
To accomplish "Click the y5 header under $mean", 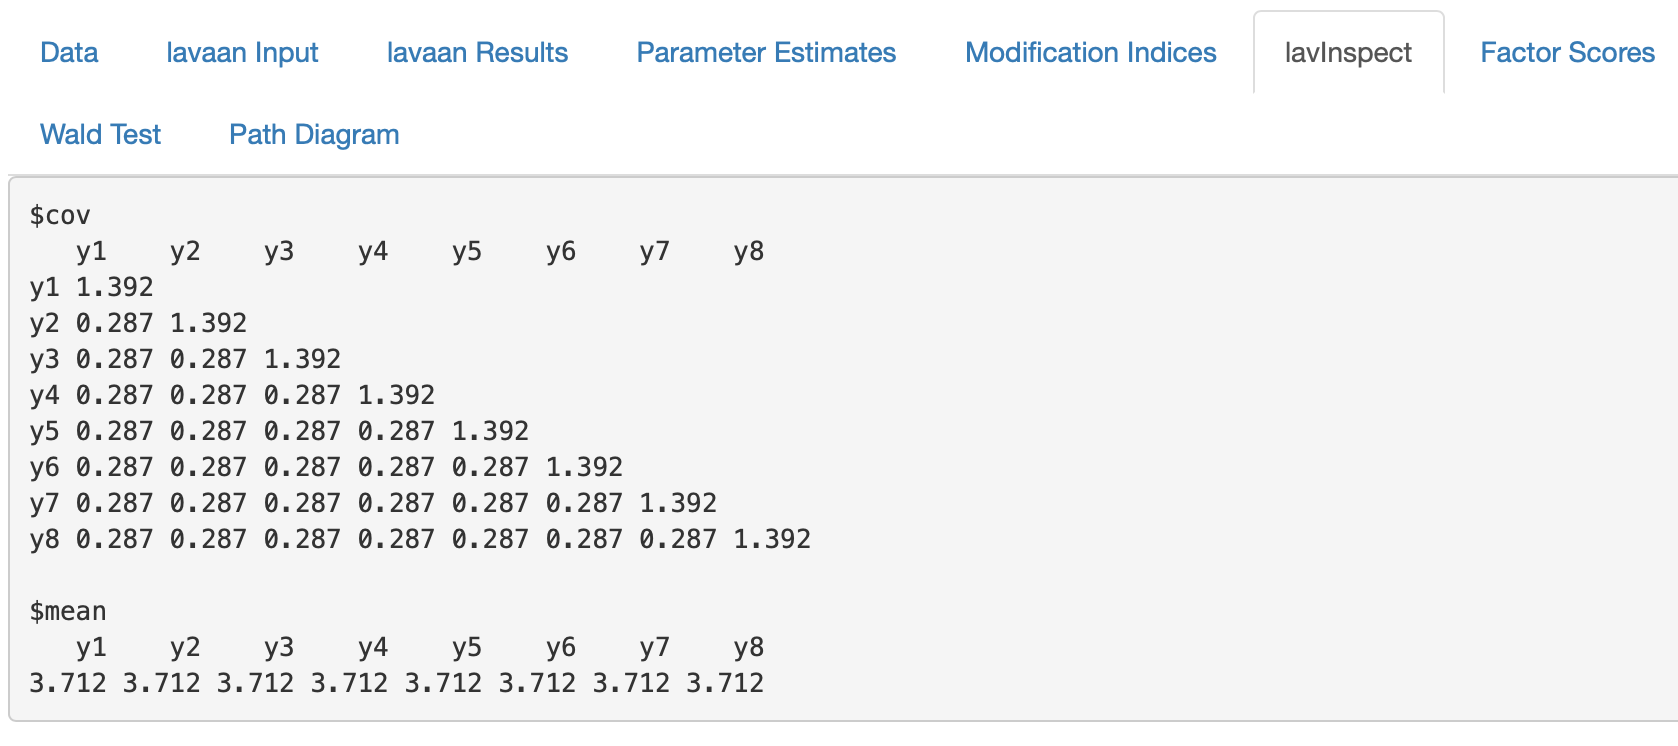I will click(x=466, y=647).
